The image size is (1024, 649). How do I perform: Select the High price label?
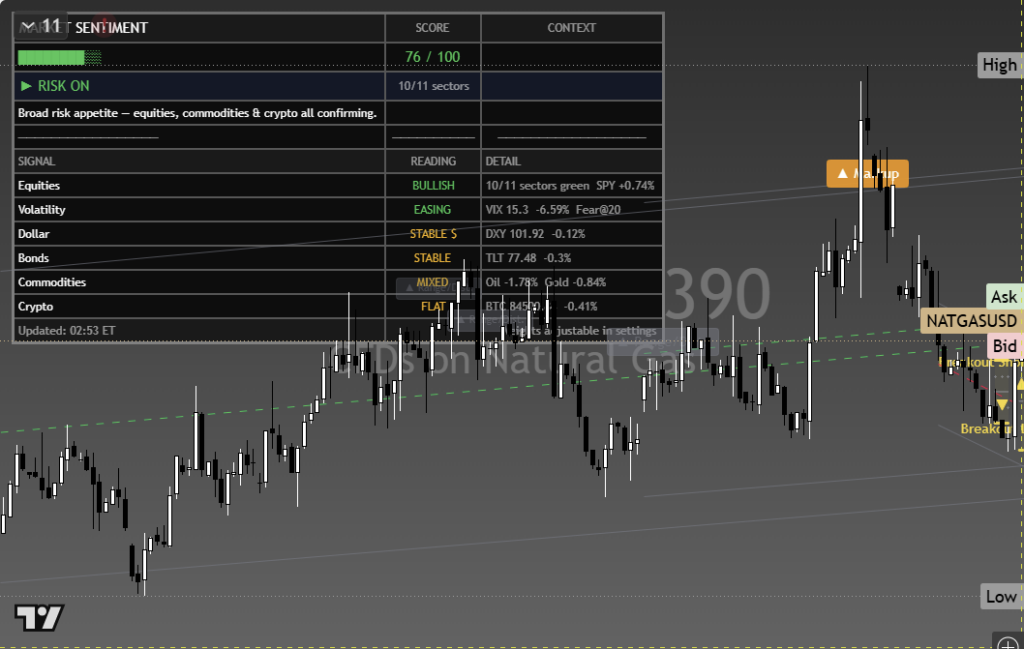click(x=999, y=65)
